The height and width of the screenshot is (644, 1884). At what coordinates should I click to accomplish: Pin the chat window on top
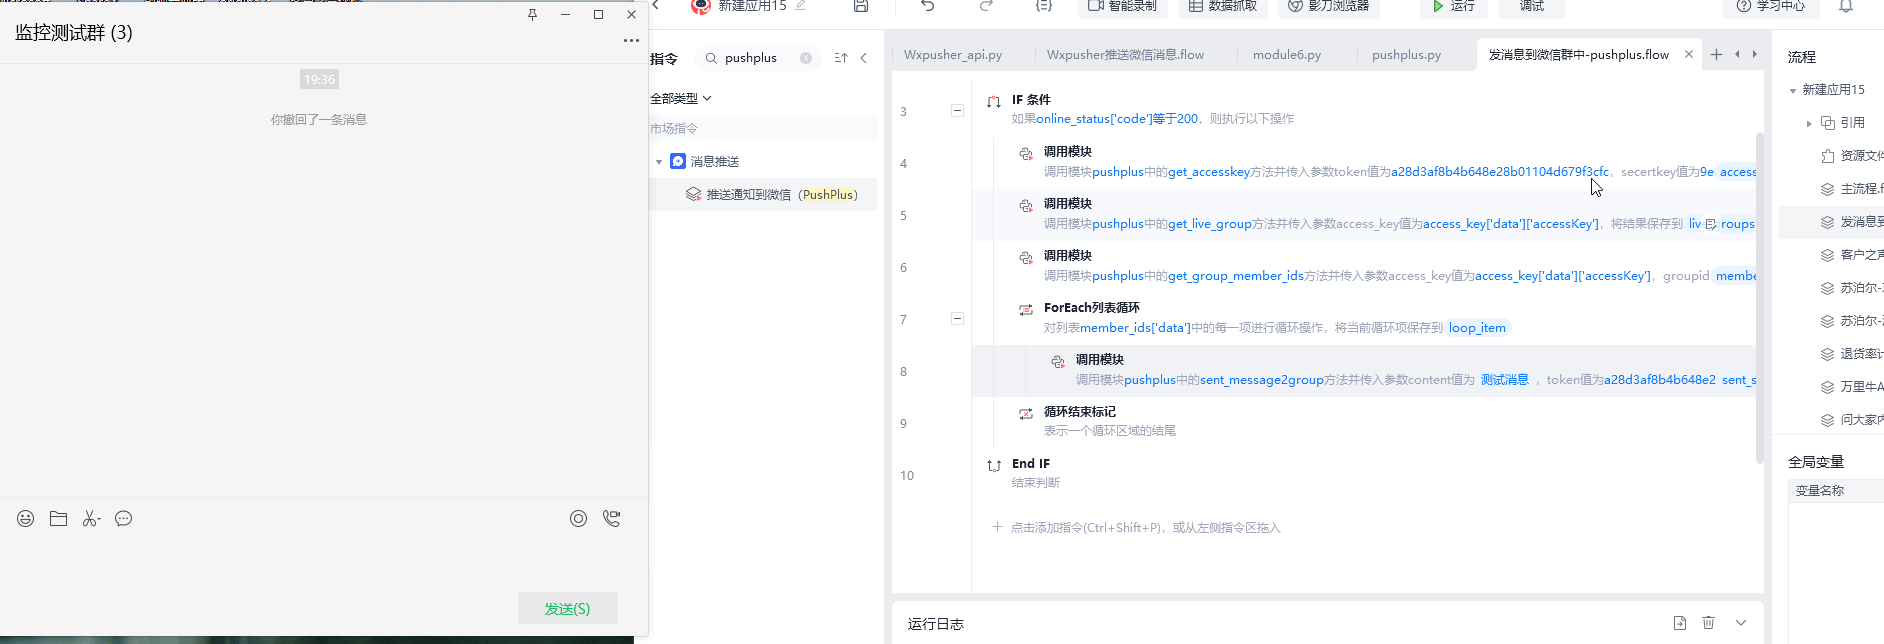point(532,15)
